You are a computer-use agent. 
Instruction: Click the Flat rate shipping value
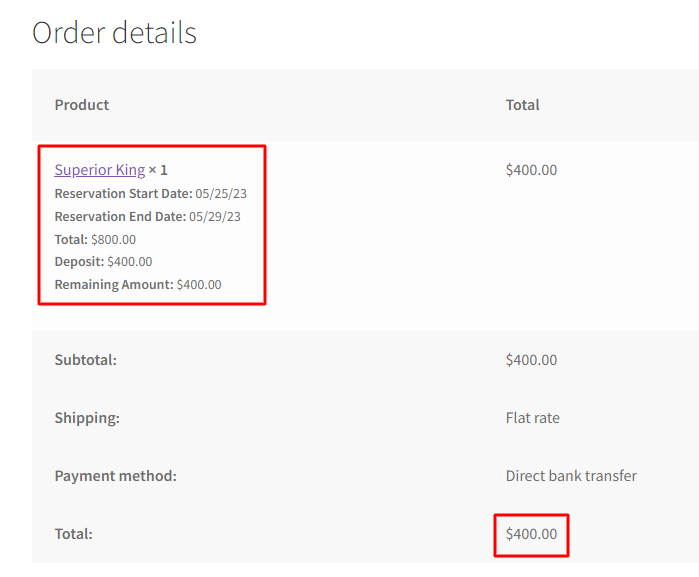click(x=533, y=418)
